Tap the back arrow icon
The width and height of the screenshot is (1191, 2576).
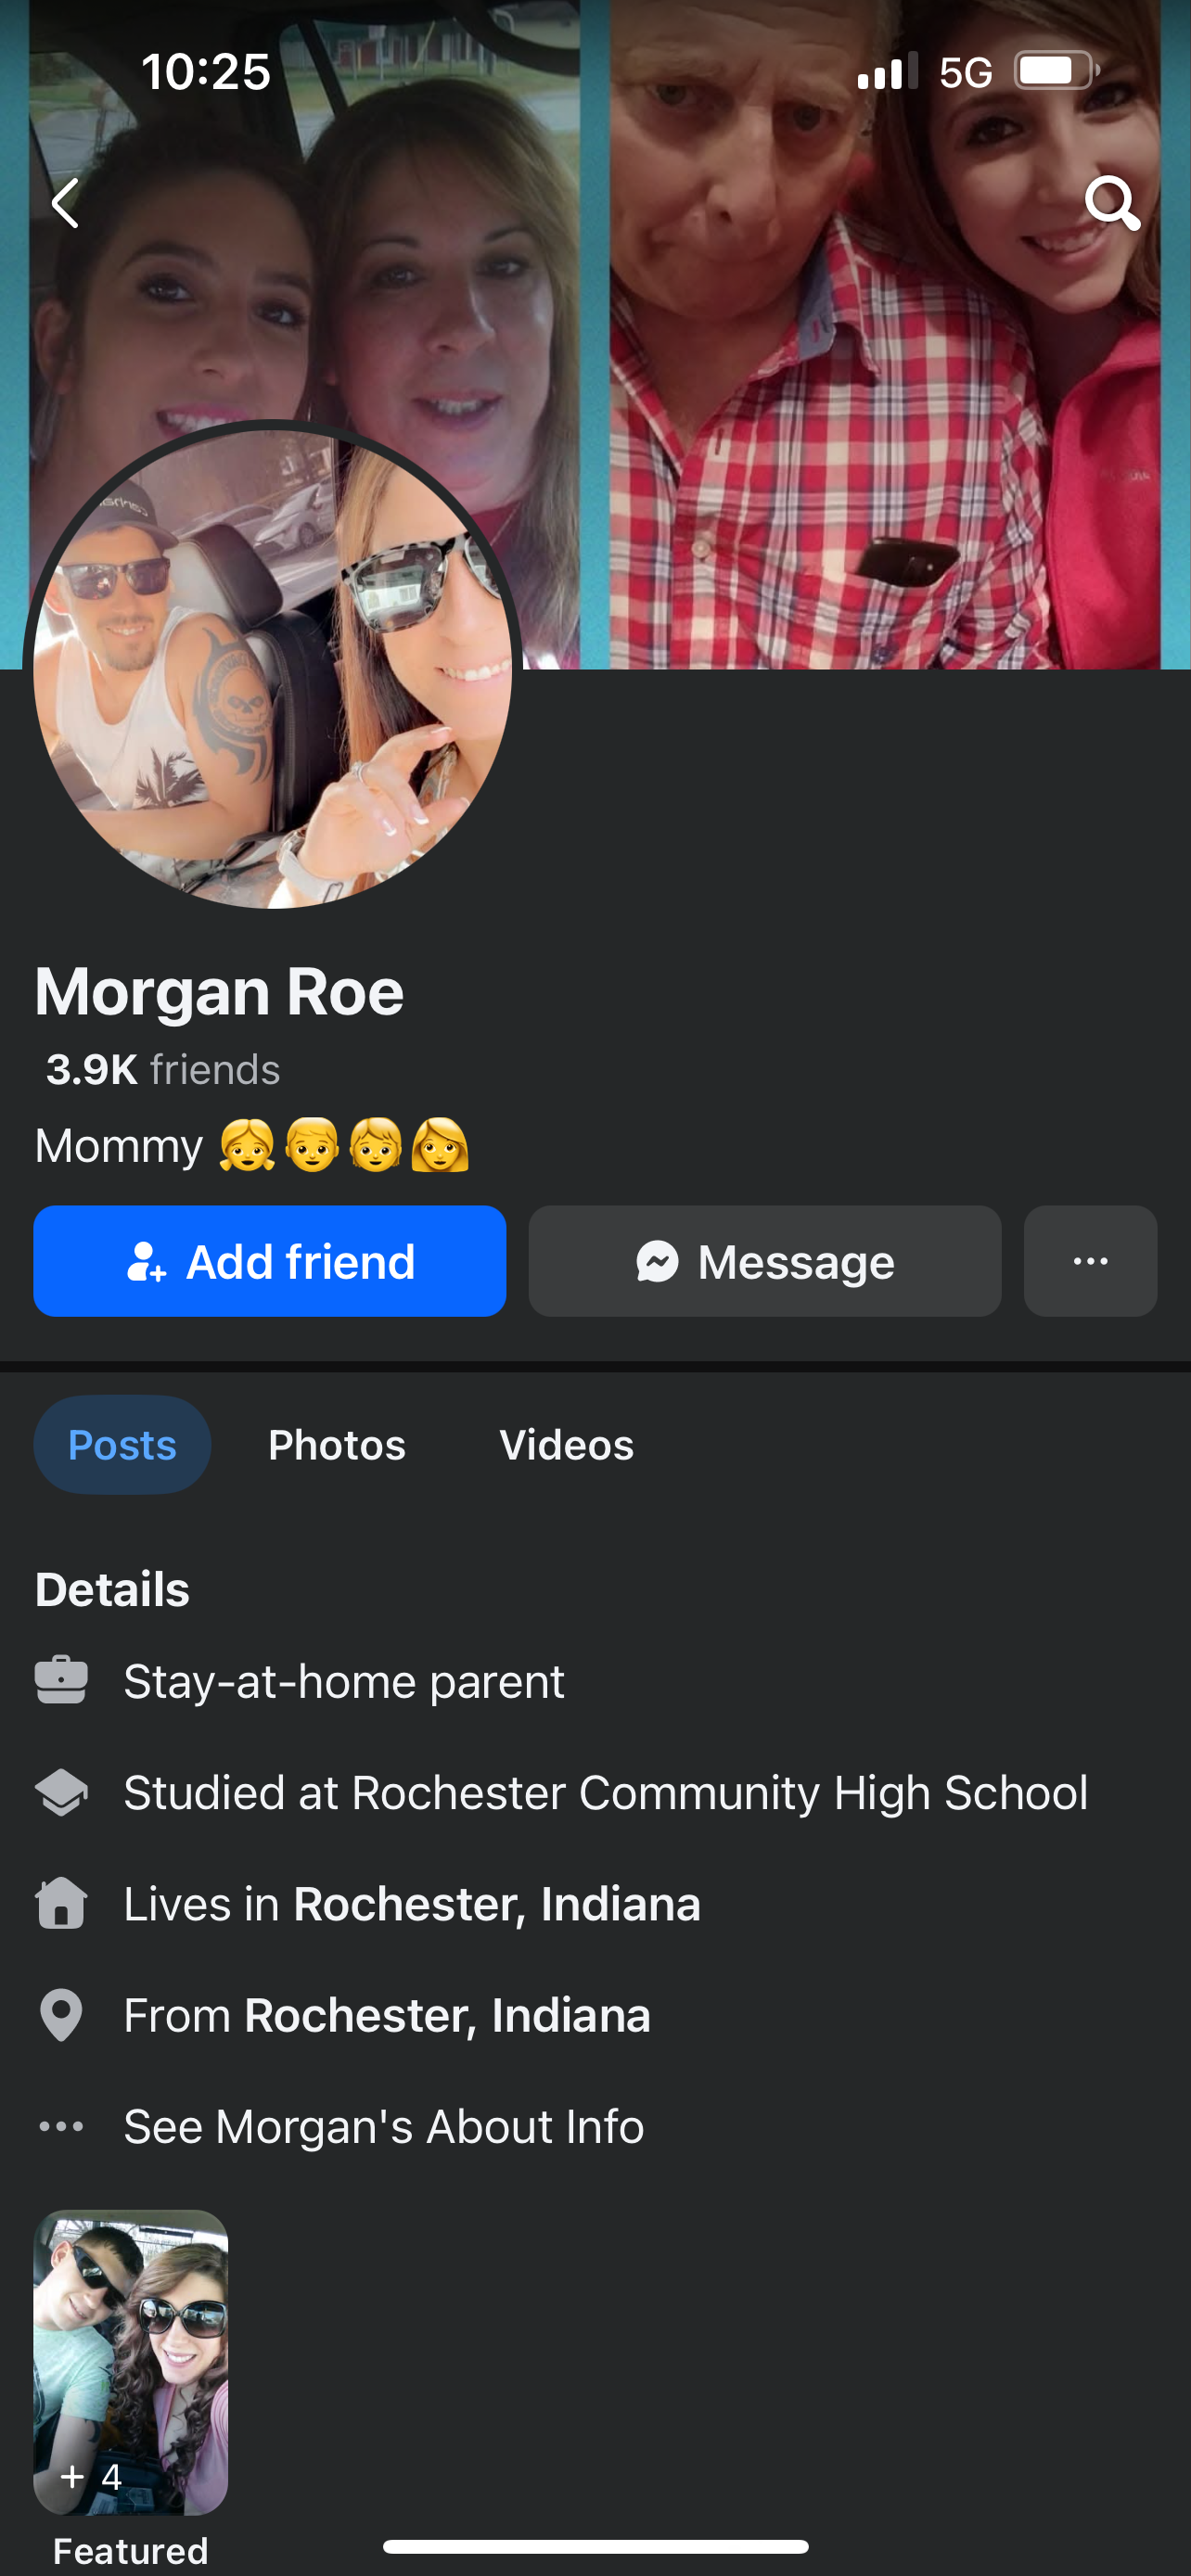click(65, 203)
